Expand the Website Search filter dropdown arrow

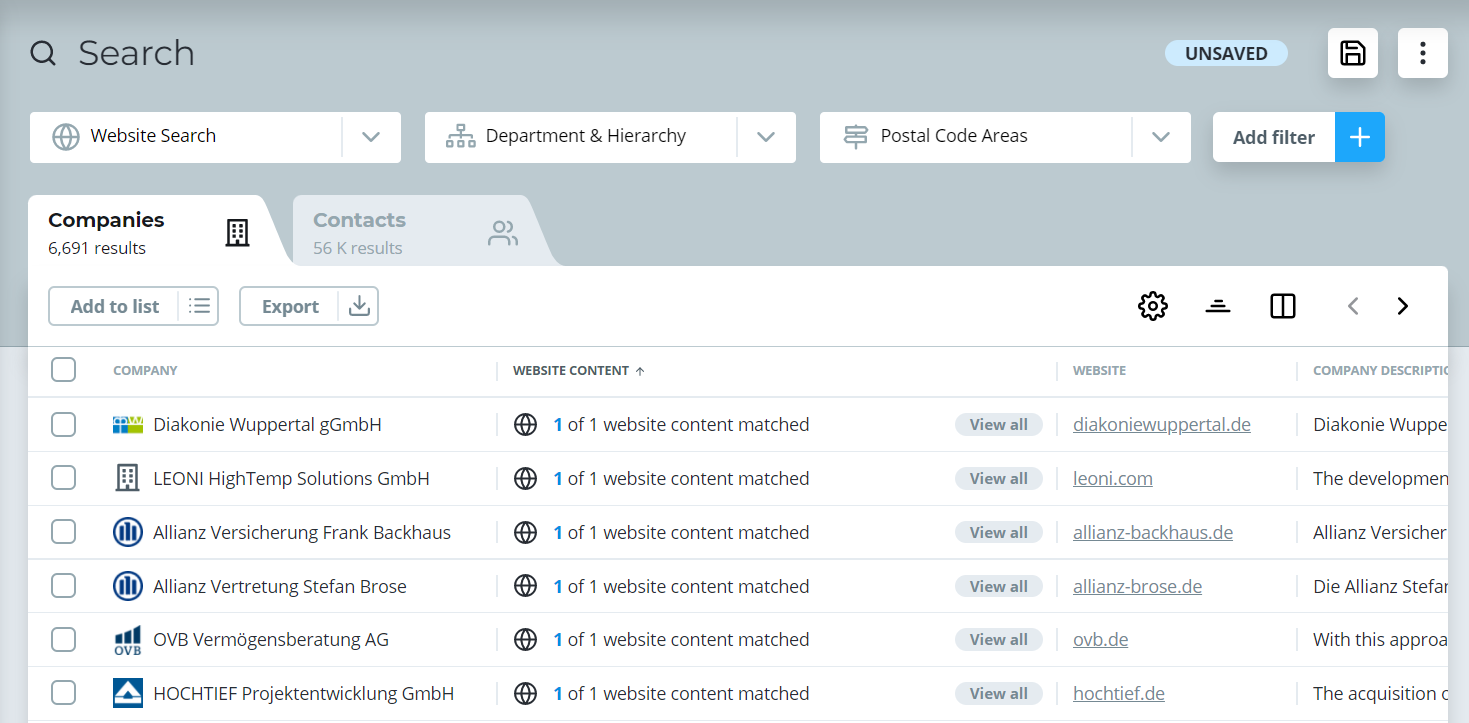coord(371,137)
